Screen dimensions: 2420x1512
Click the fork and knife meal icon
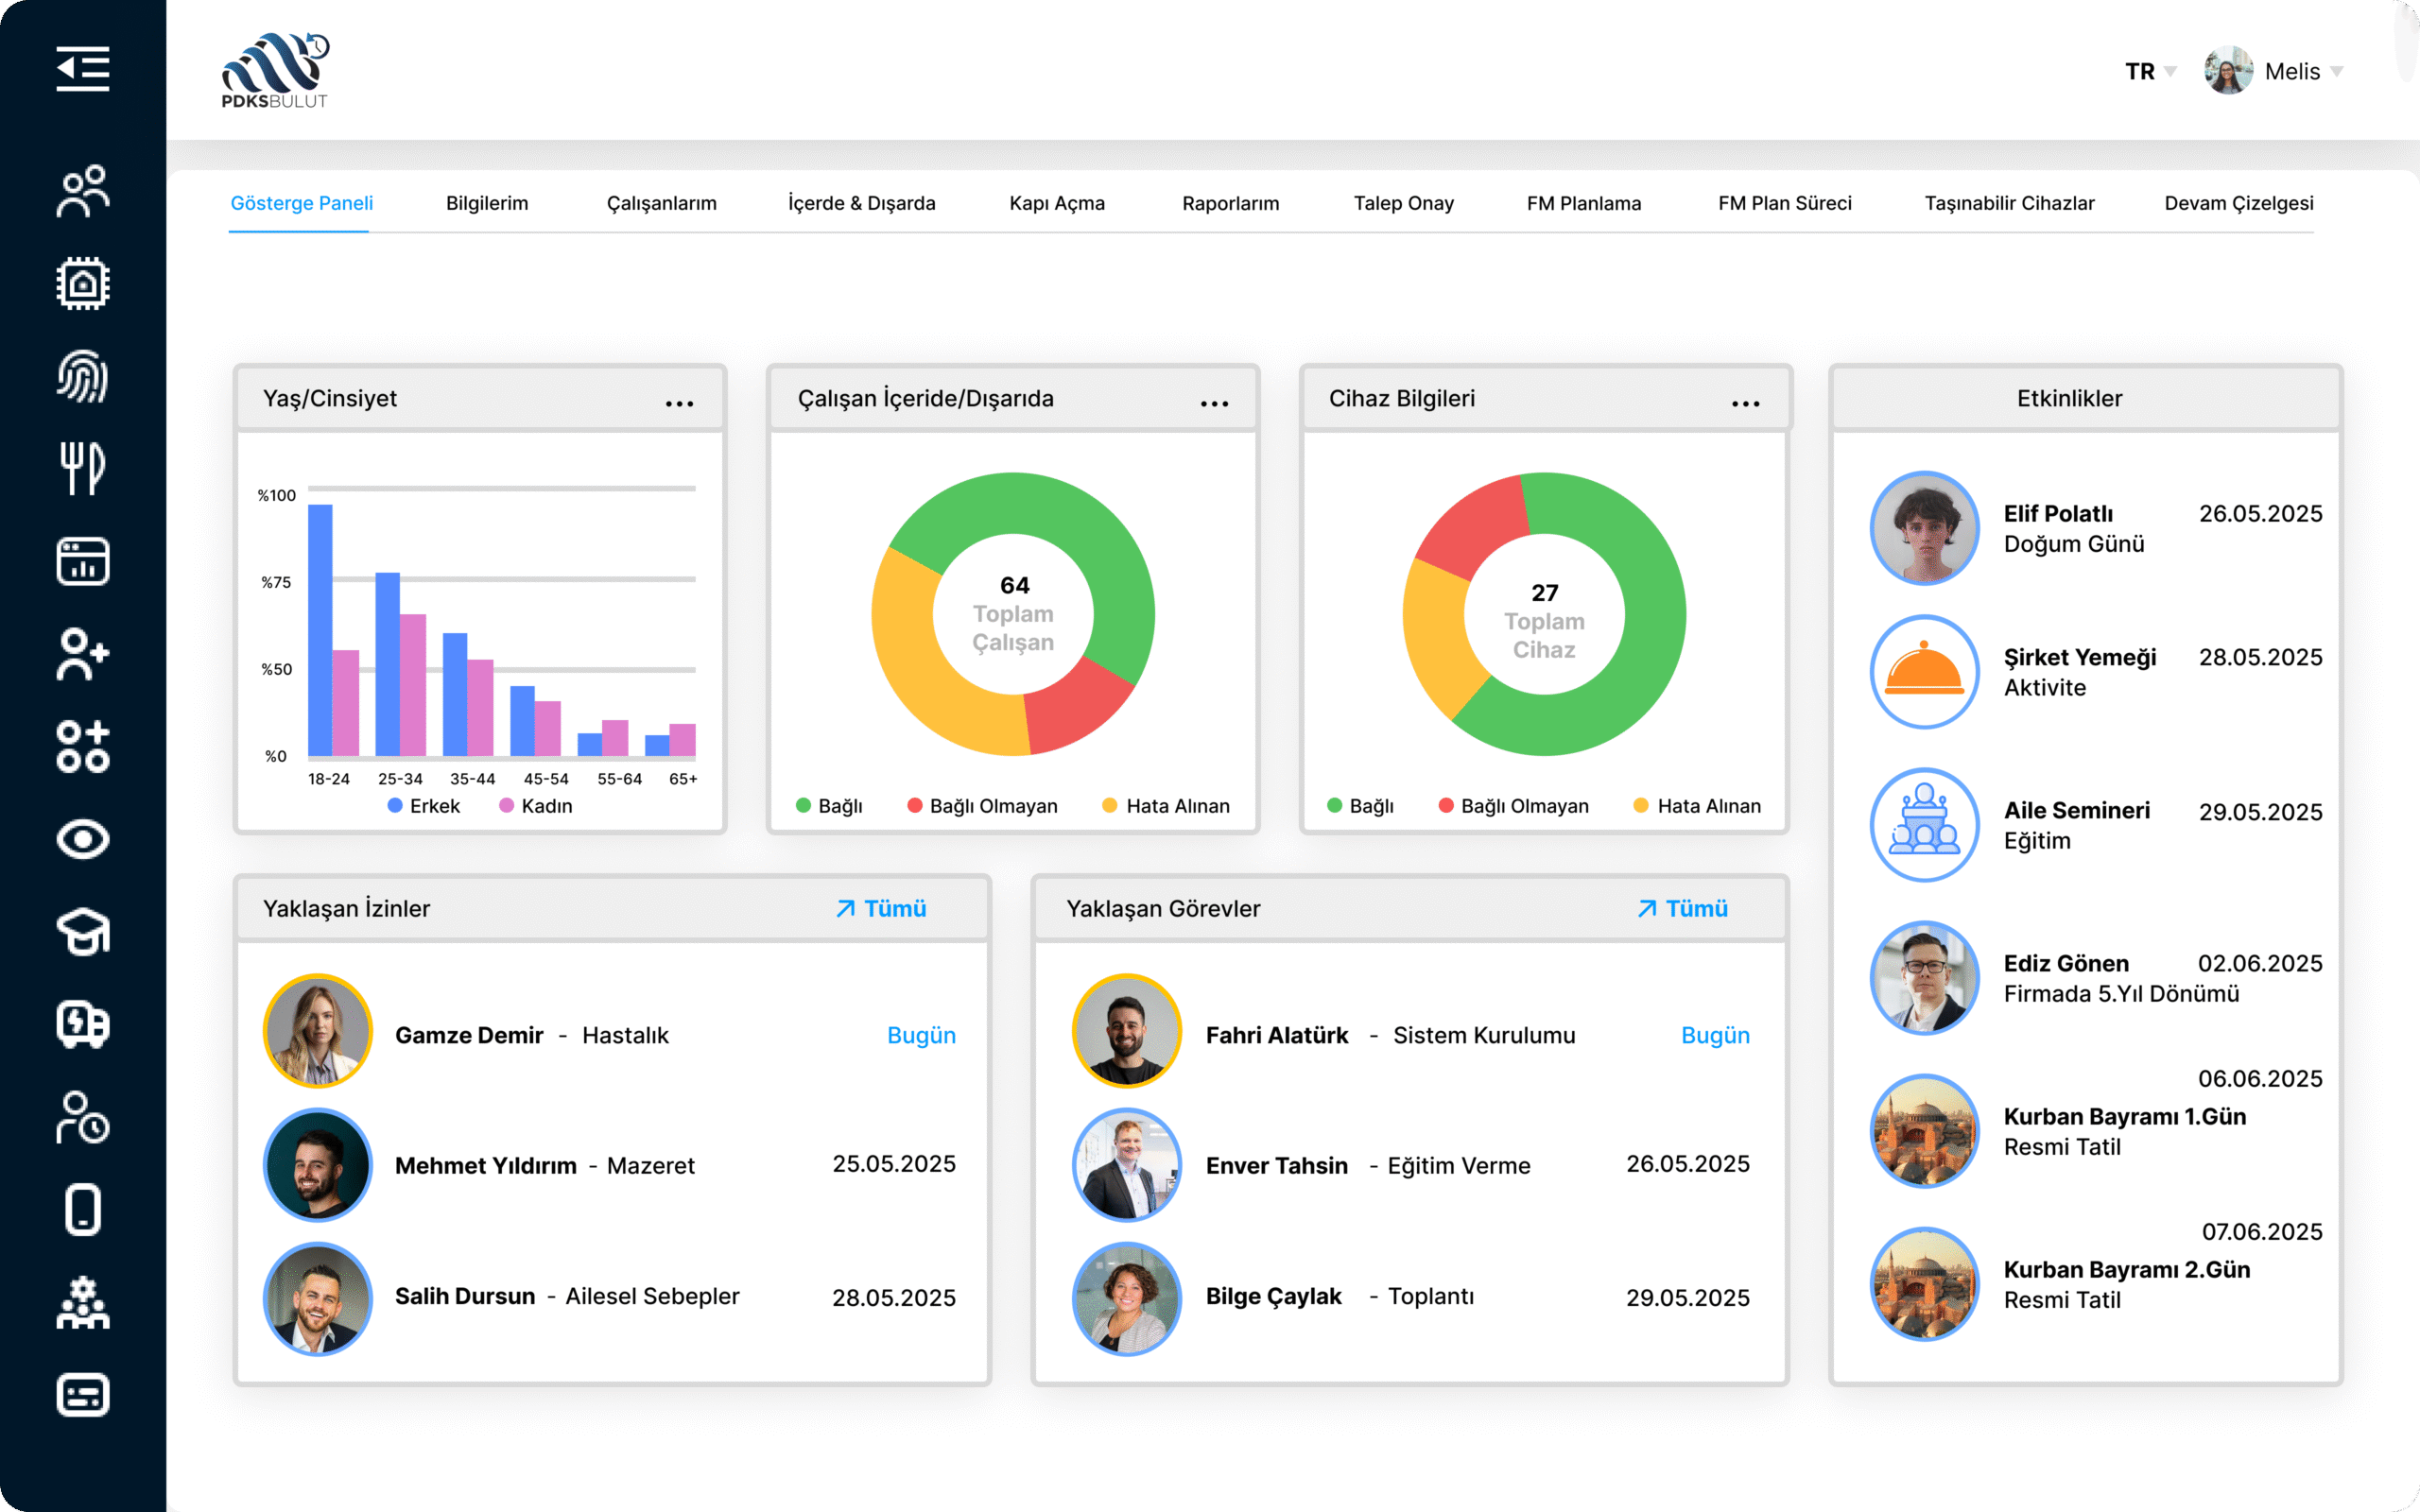coord(82,468)
